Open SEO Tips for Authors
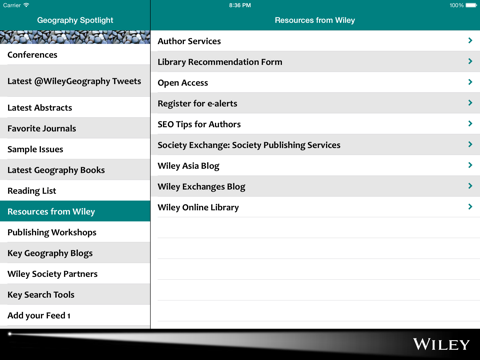Screen dimensions: 480x360 pyautogui.click(x=316, y=124)
